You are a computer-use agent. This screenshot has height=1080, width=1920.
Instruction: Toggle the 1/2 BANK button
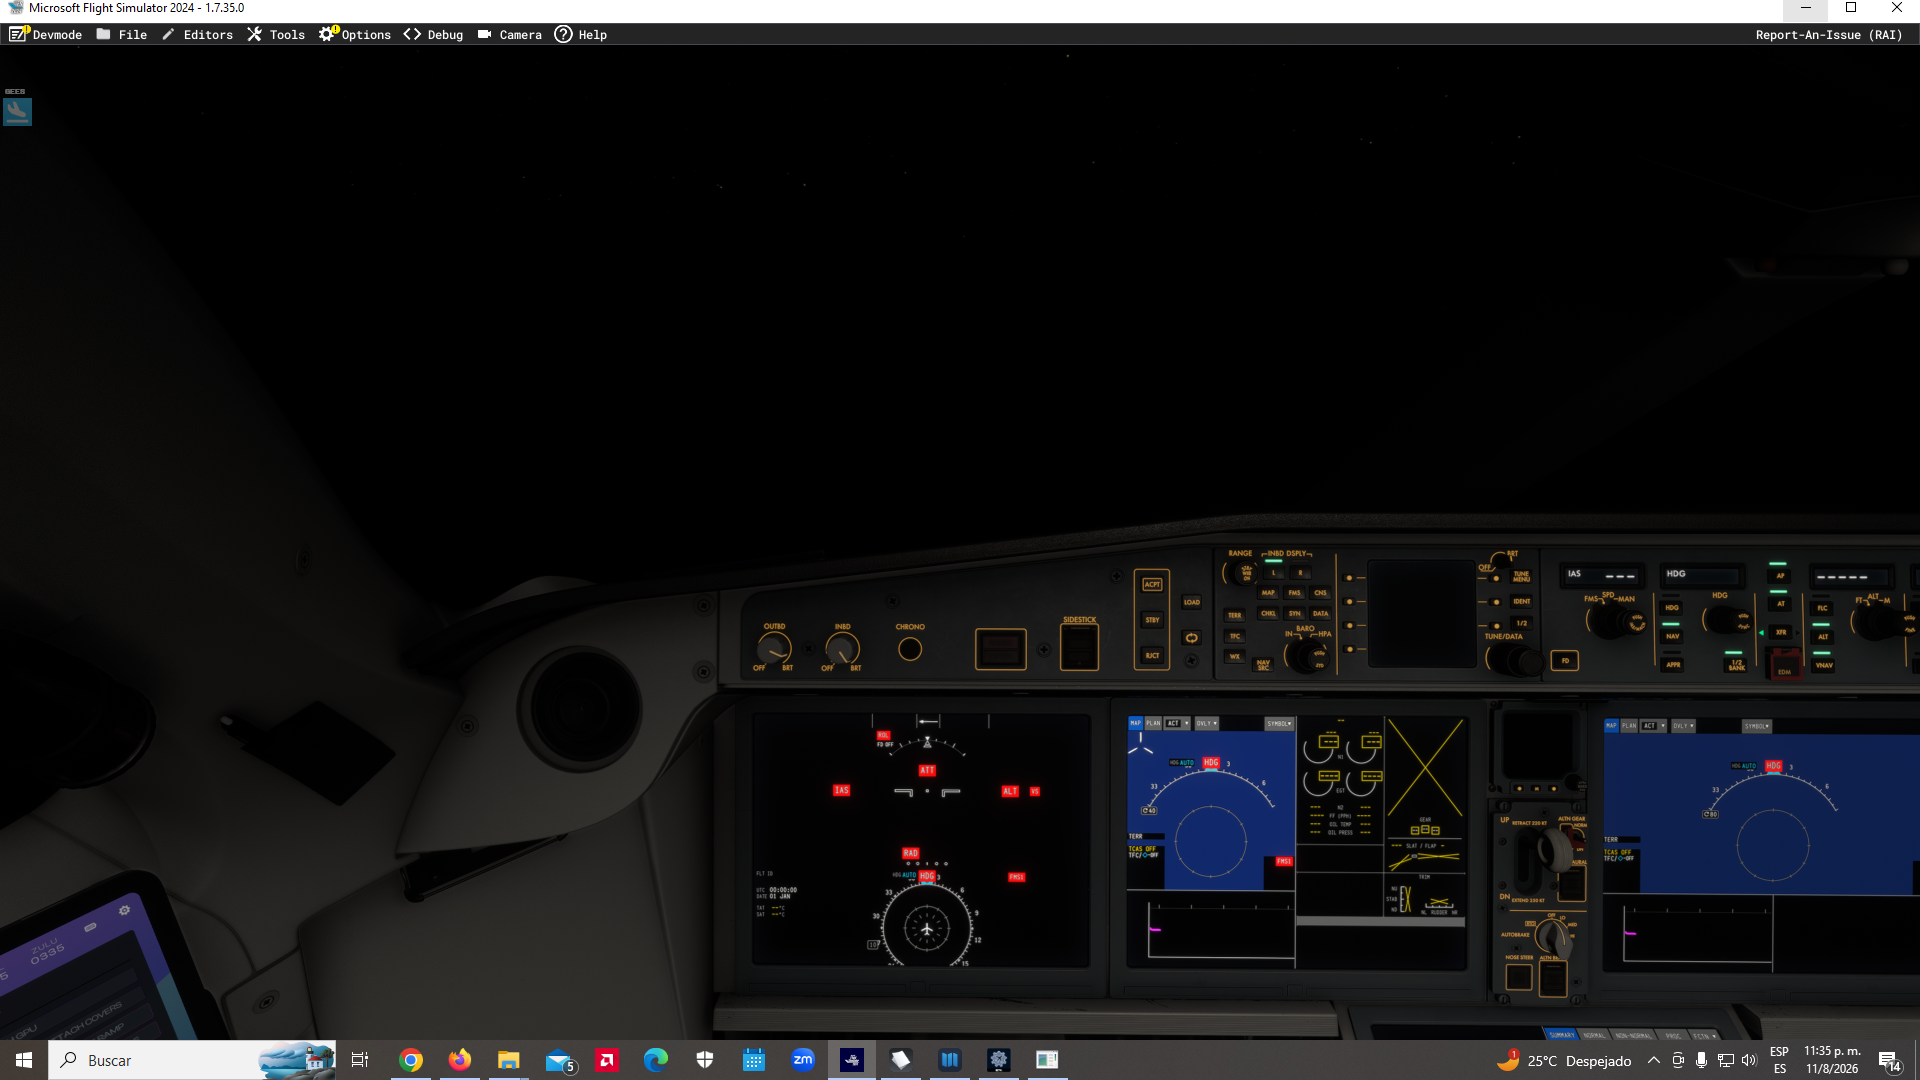(1736, 665)
